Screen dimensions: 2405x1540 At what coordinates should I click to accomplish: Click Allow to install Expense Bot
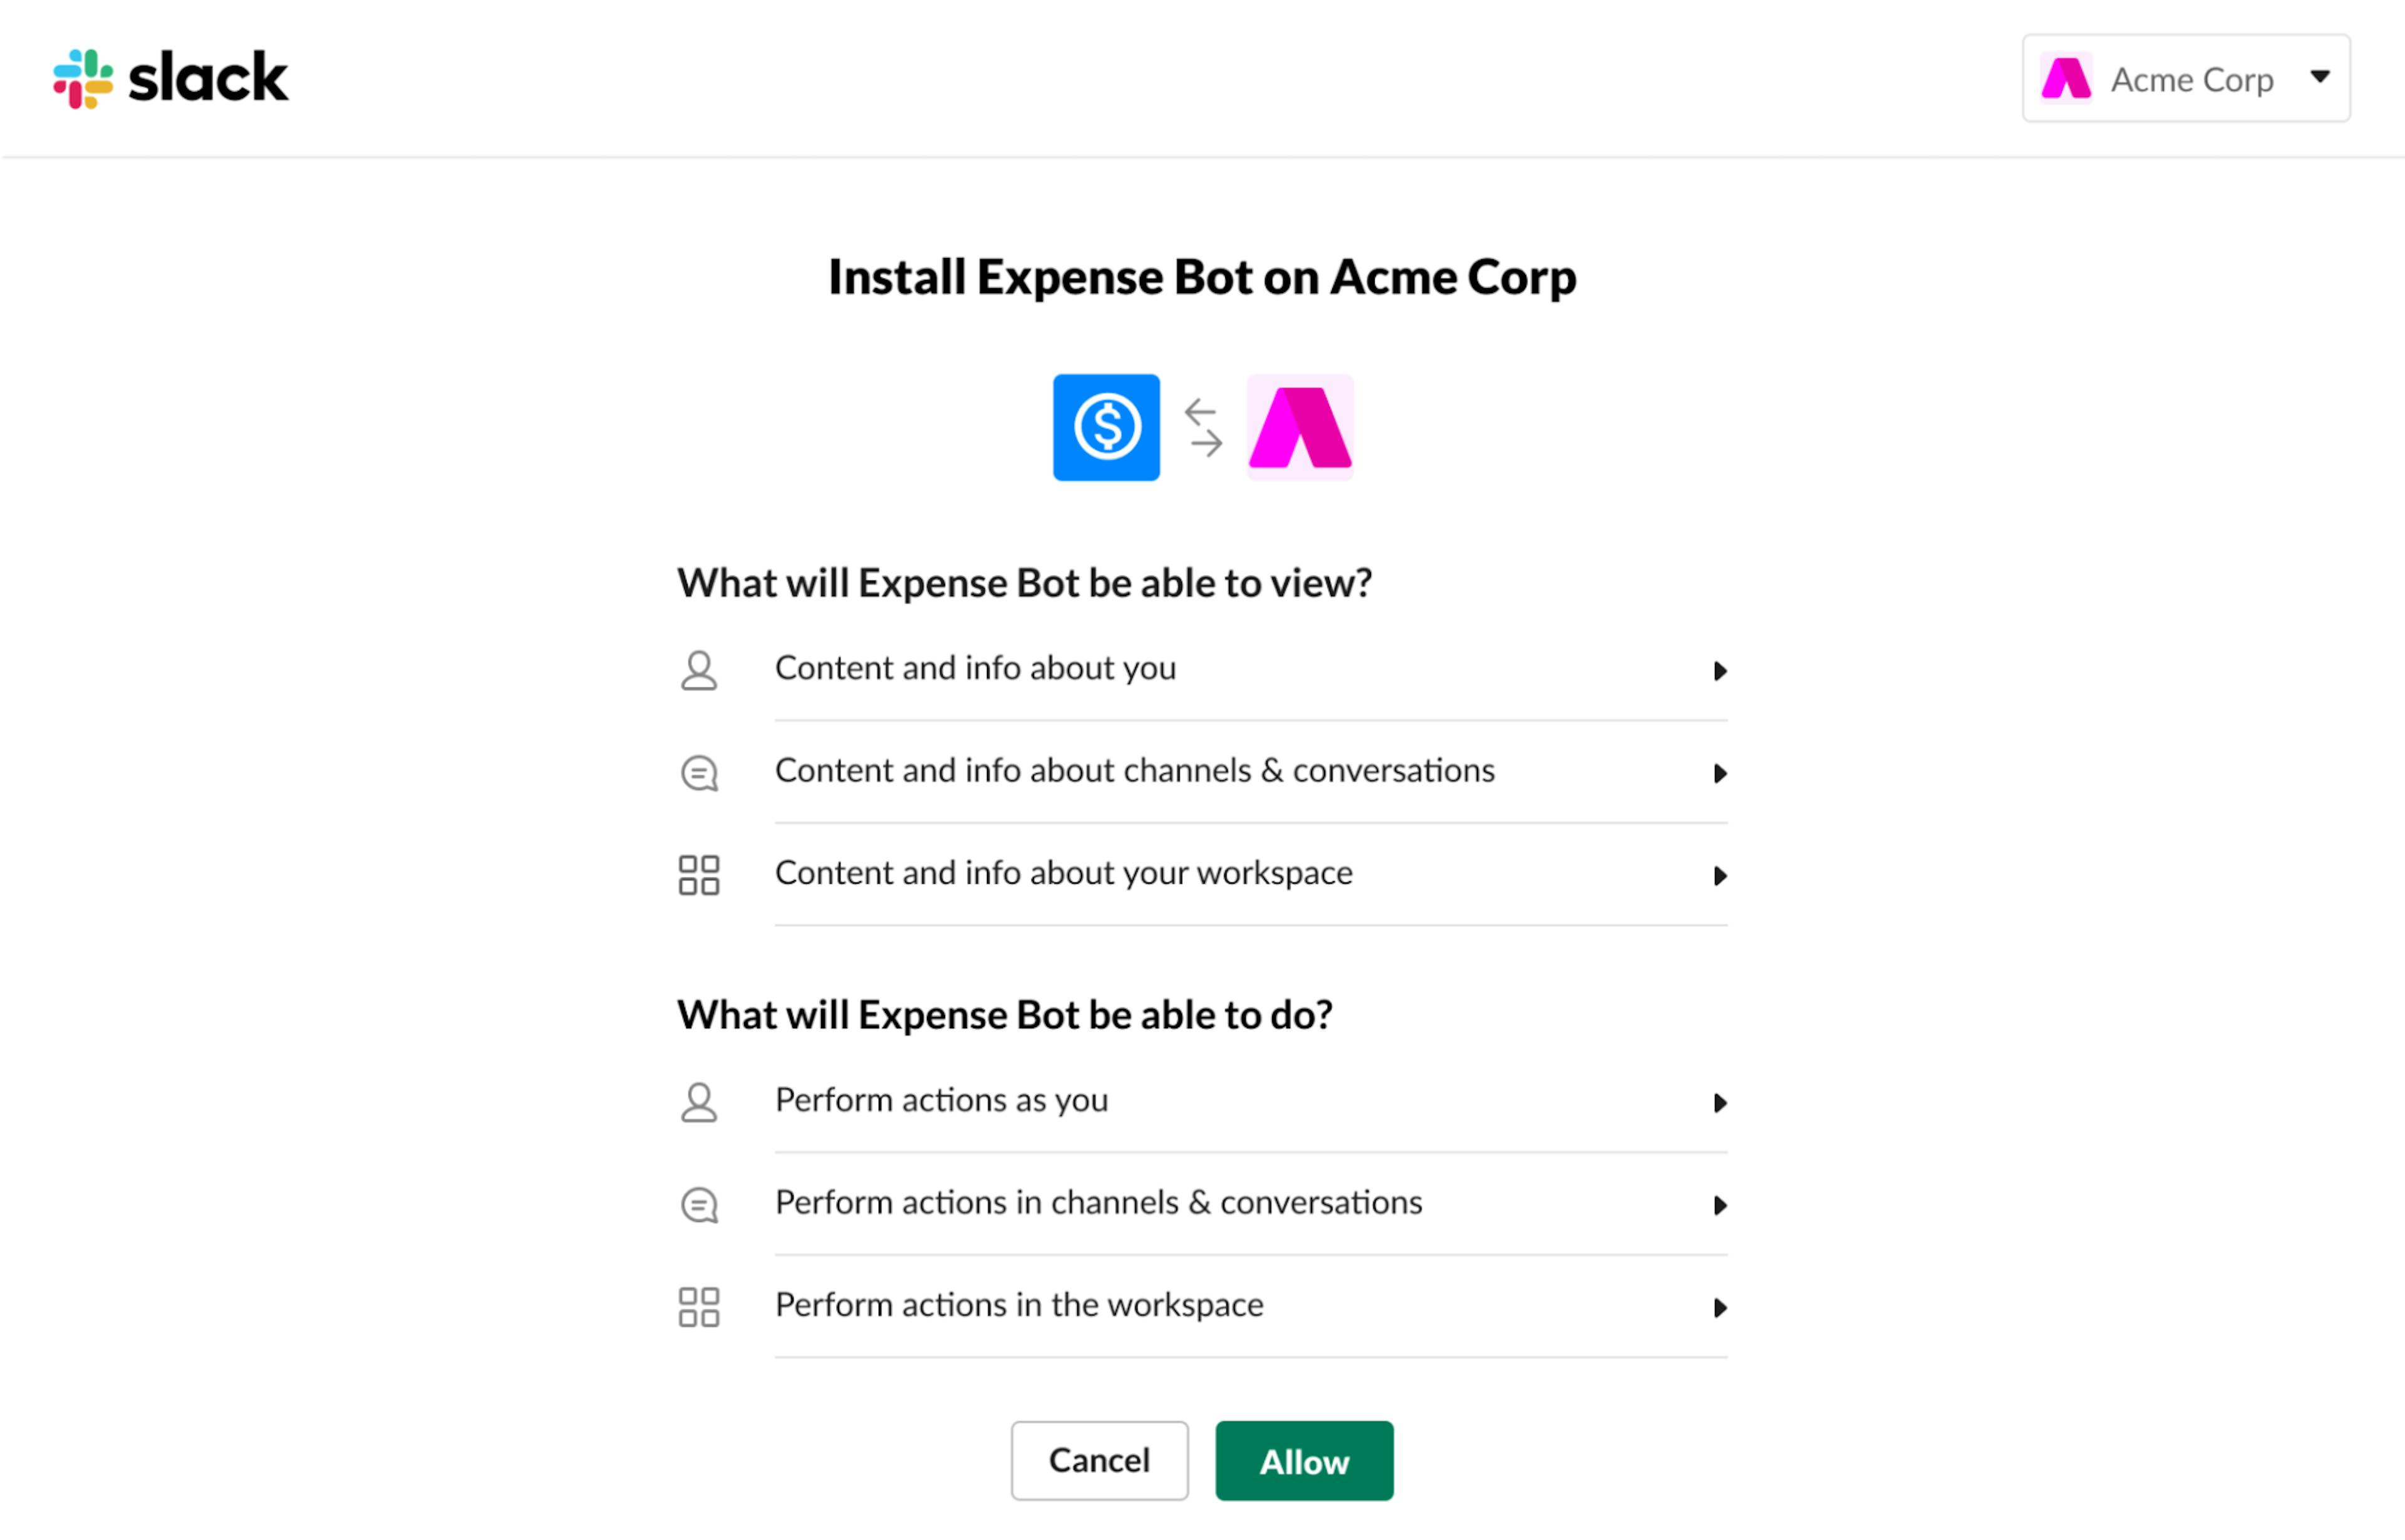1304,1459
